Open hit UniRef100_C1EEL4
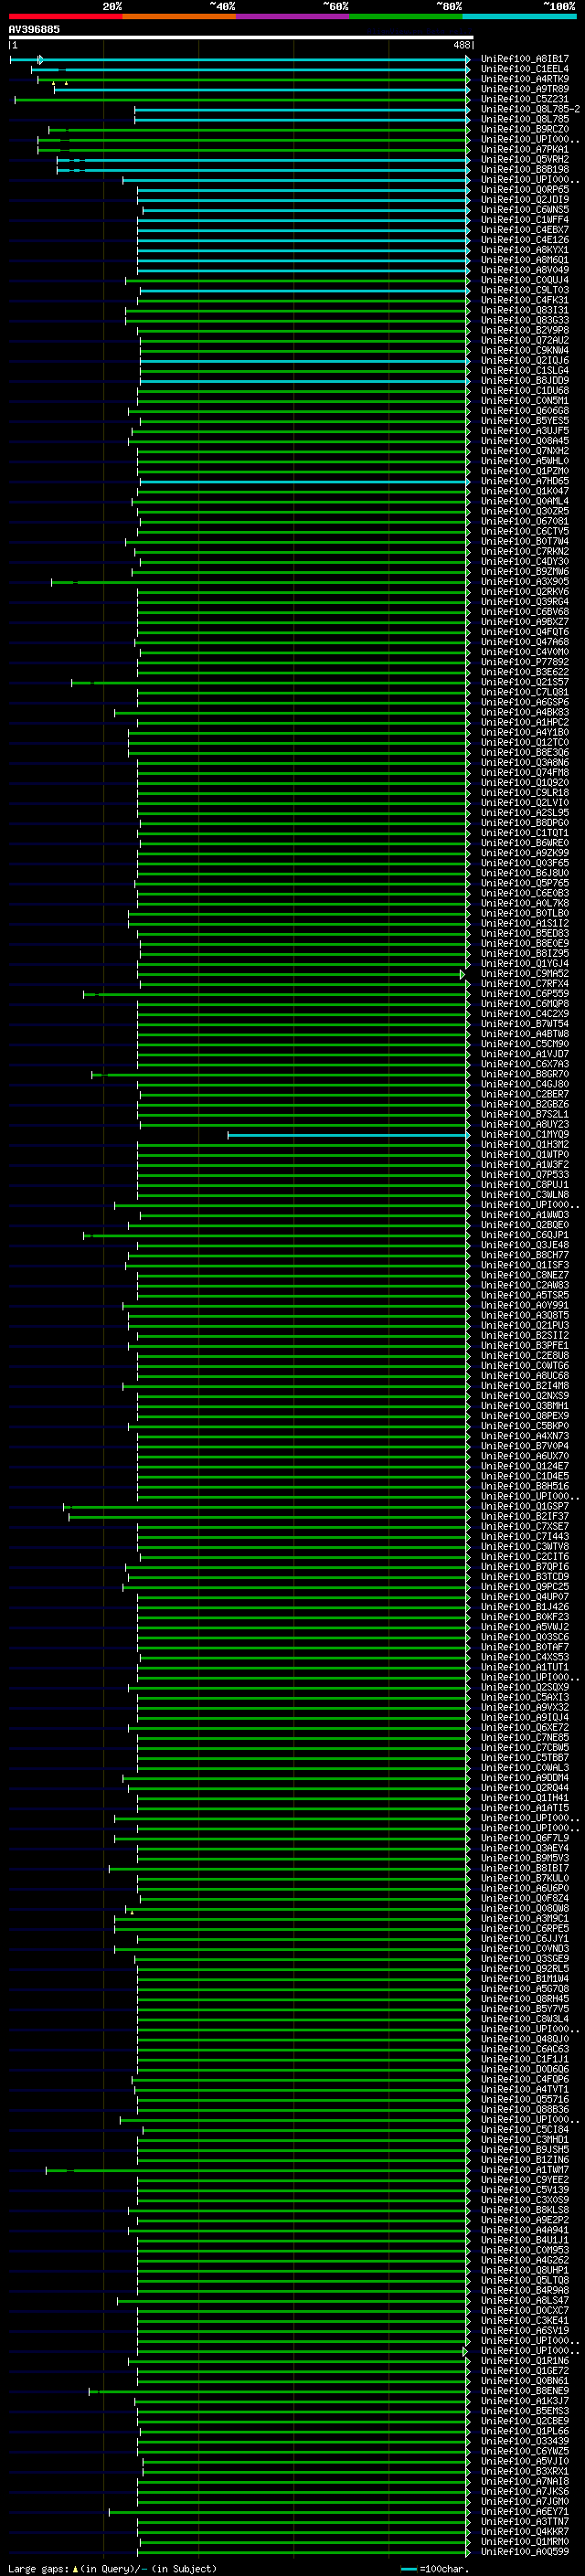 [x=524, y=69]
